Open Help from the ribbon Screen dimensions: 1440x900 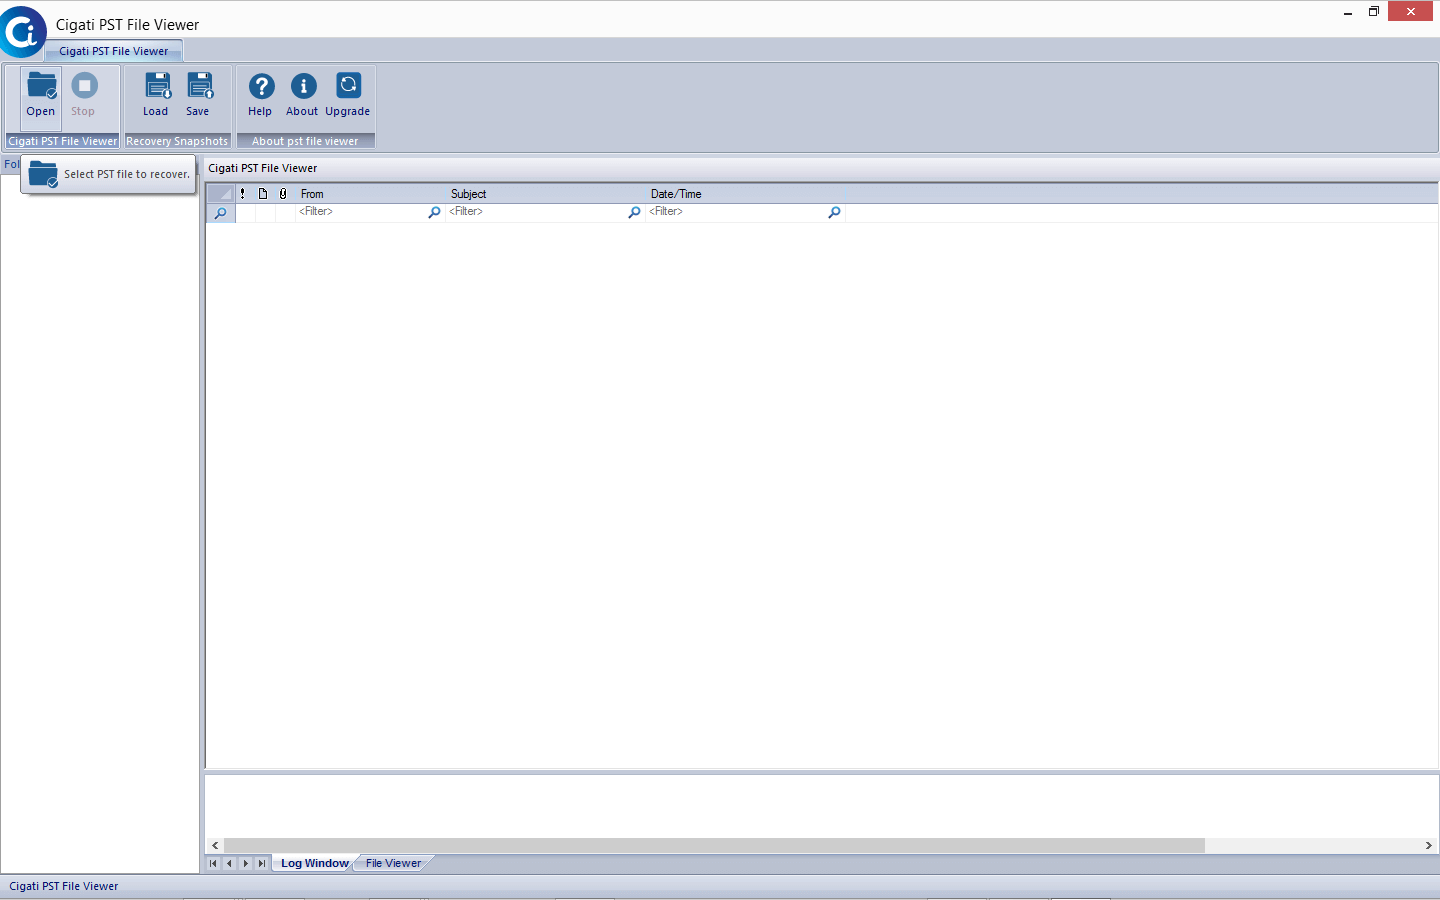pos(261,96)
